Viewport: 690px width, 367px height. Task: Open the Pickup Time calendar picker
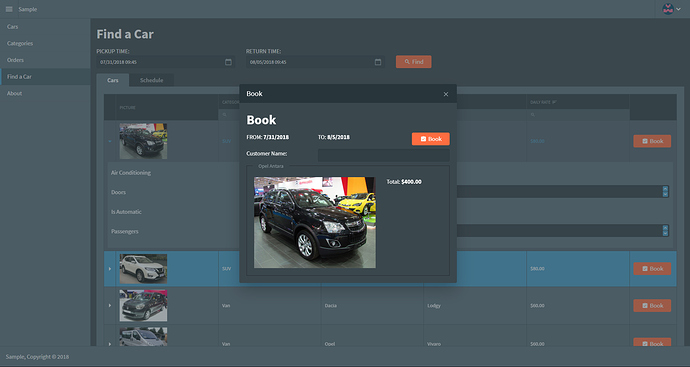coord(228,62)
